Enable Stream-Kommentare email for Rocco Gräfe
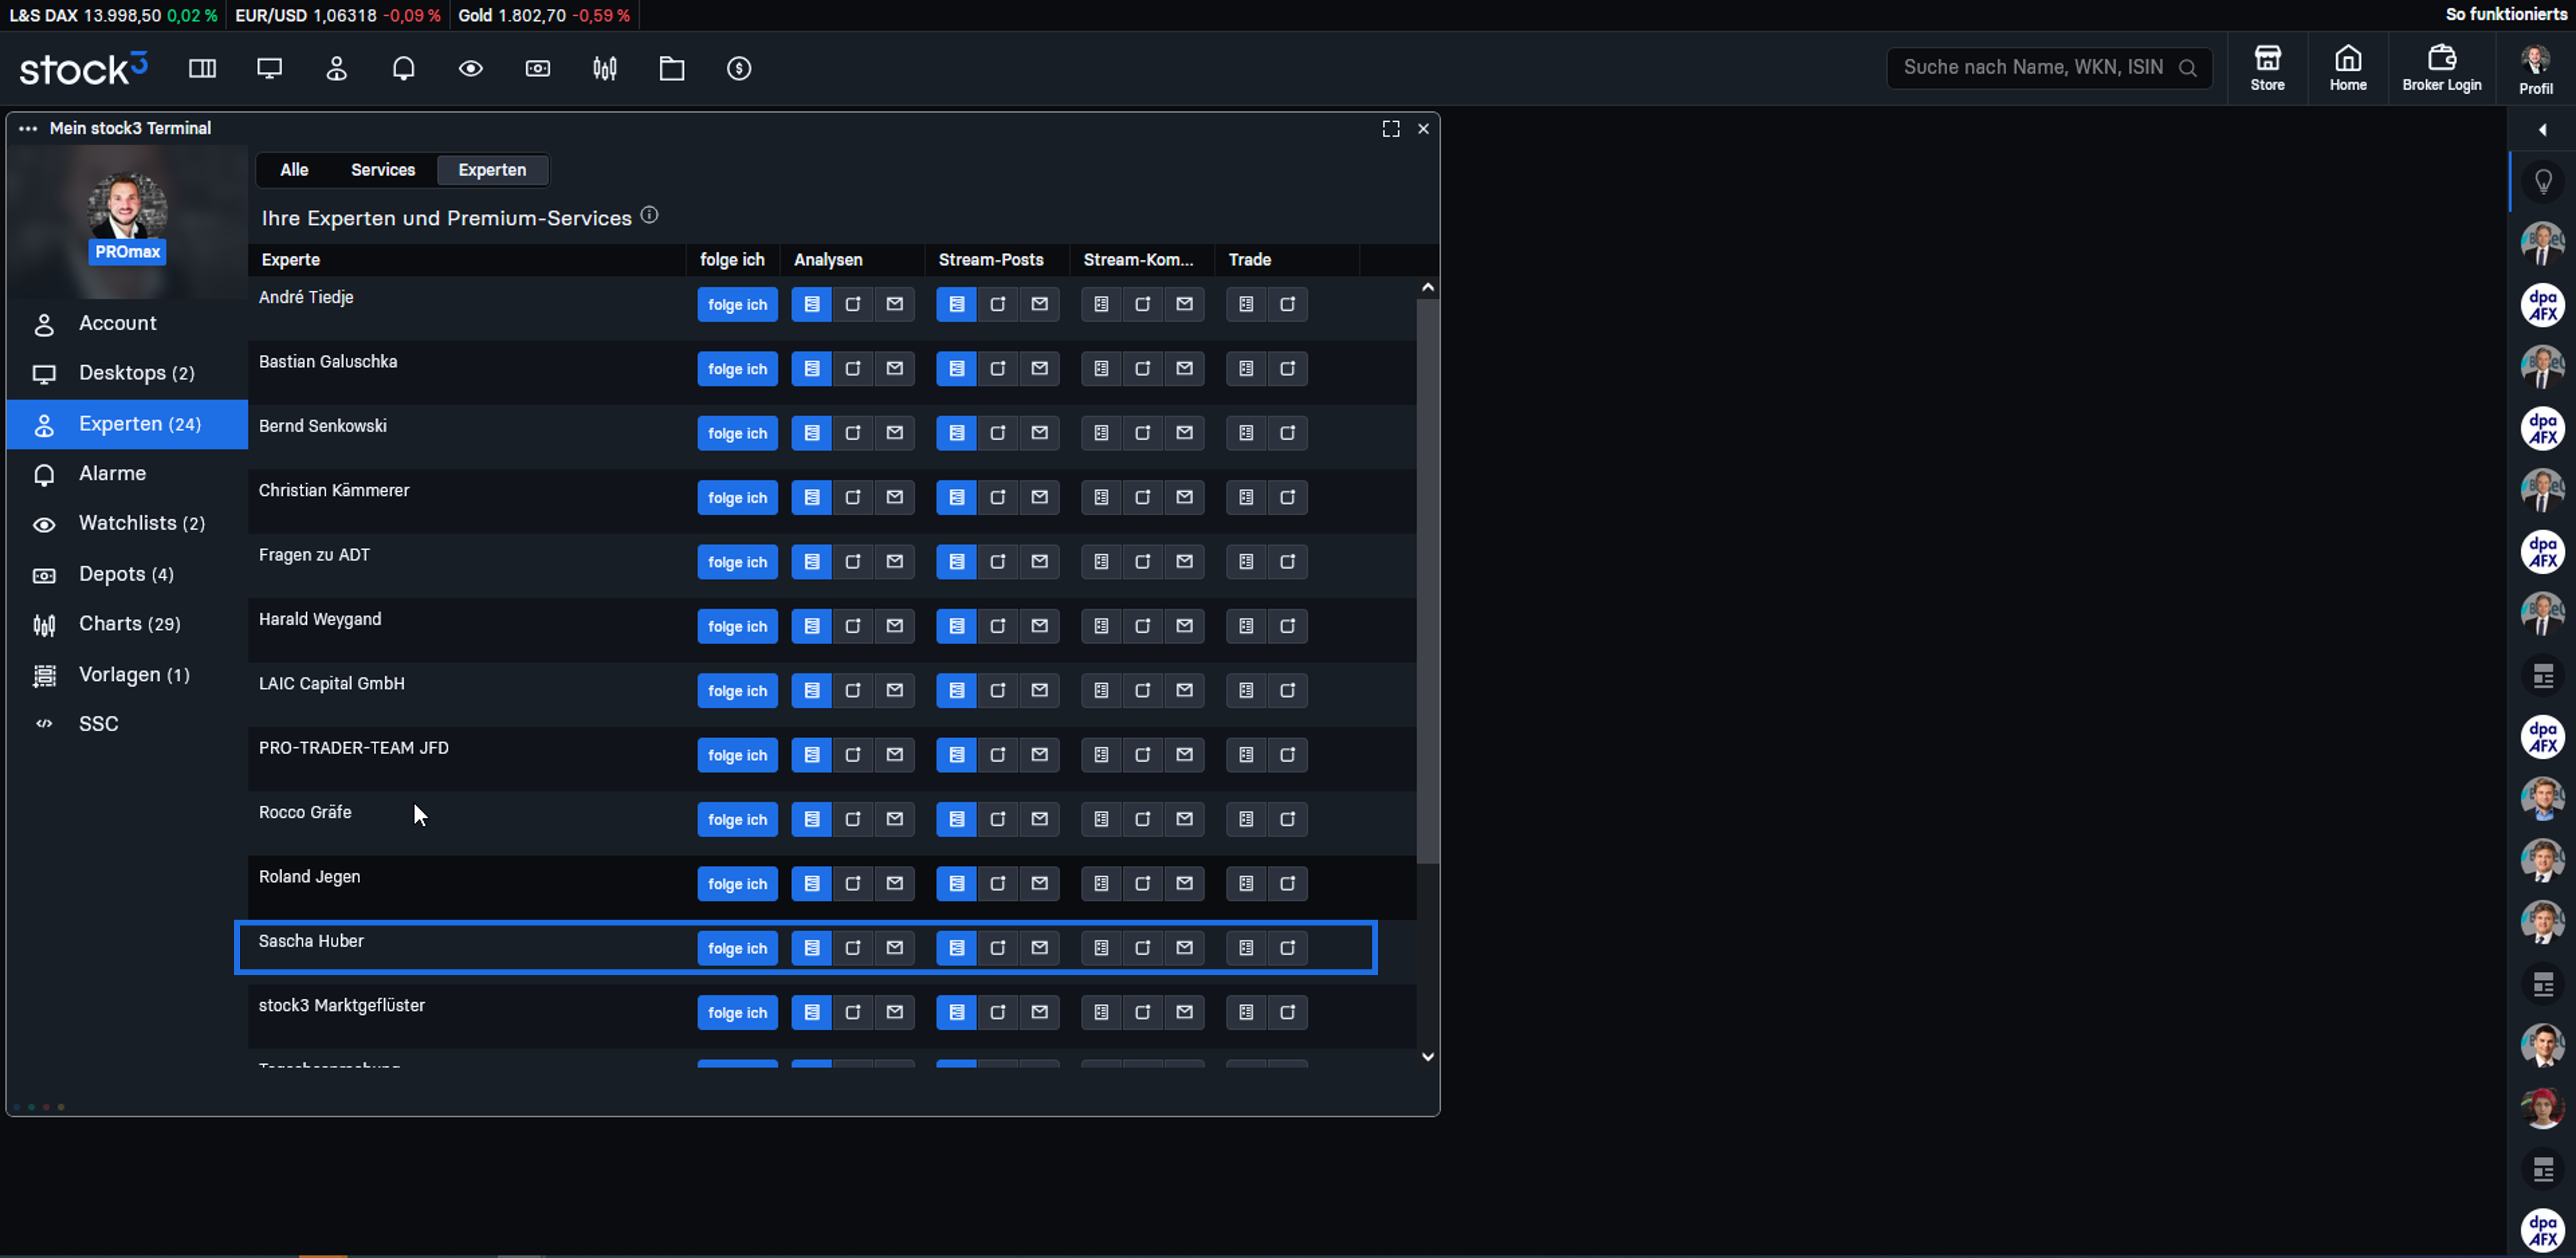The width and height of the screenshot is (2576, 1258). (1185, 819)
